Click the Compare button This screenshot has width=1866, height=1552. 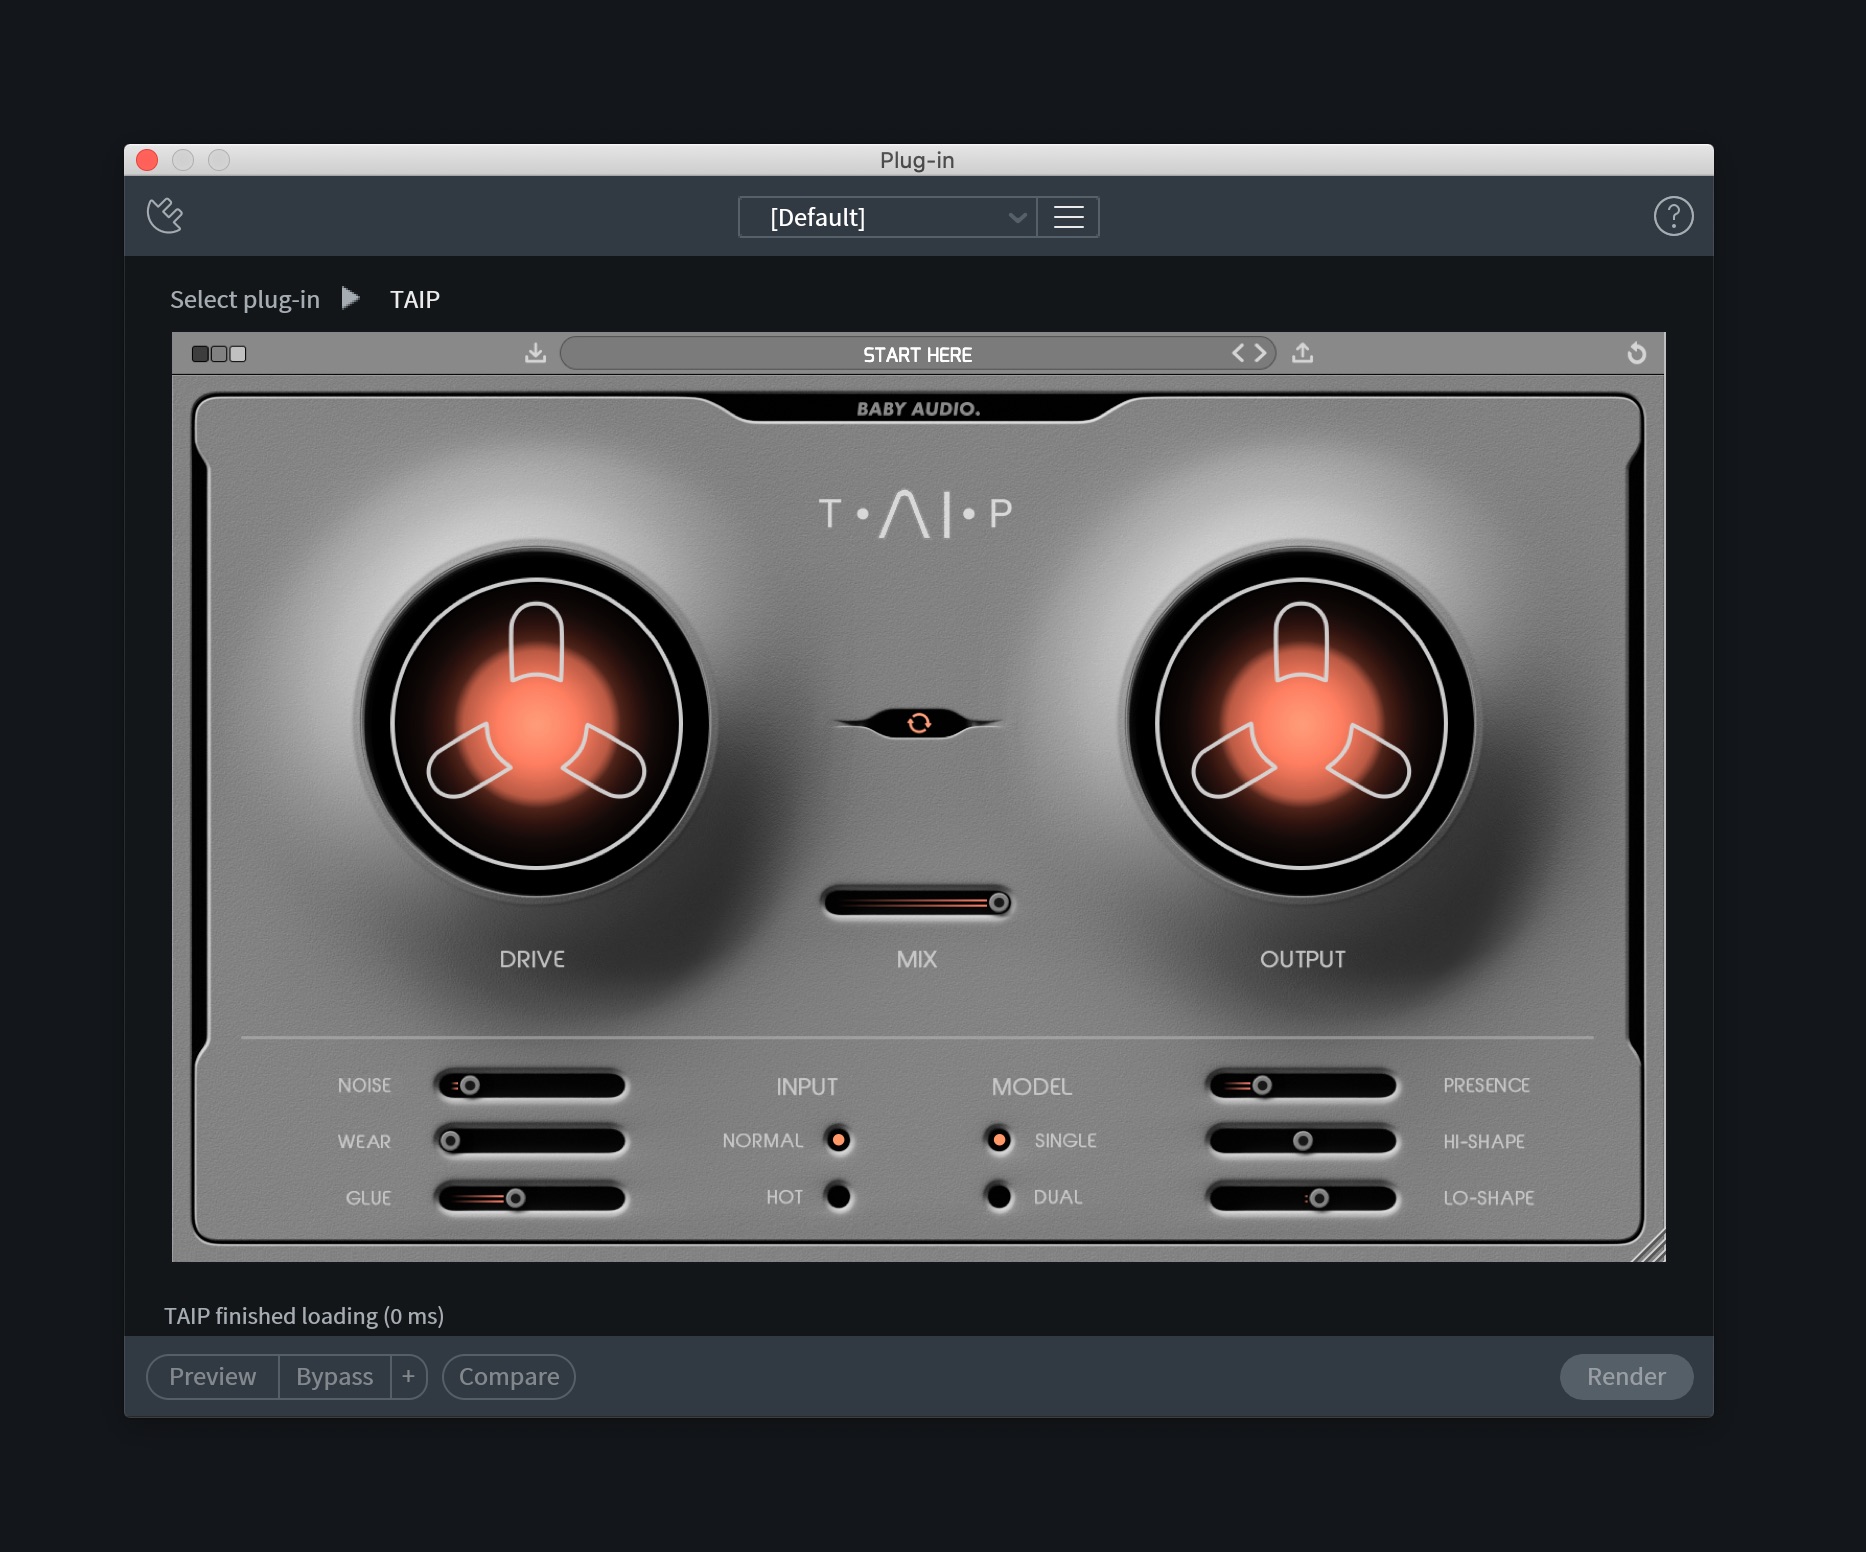509,1377
